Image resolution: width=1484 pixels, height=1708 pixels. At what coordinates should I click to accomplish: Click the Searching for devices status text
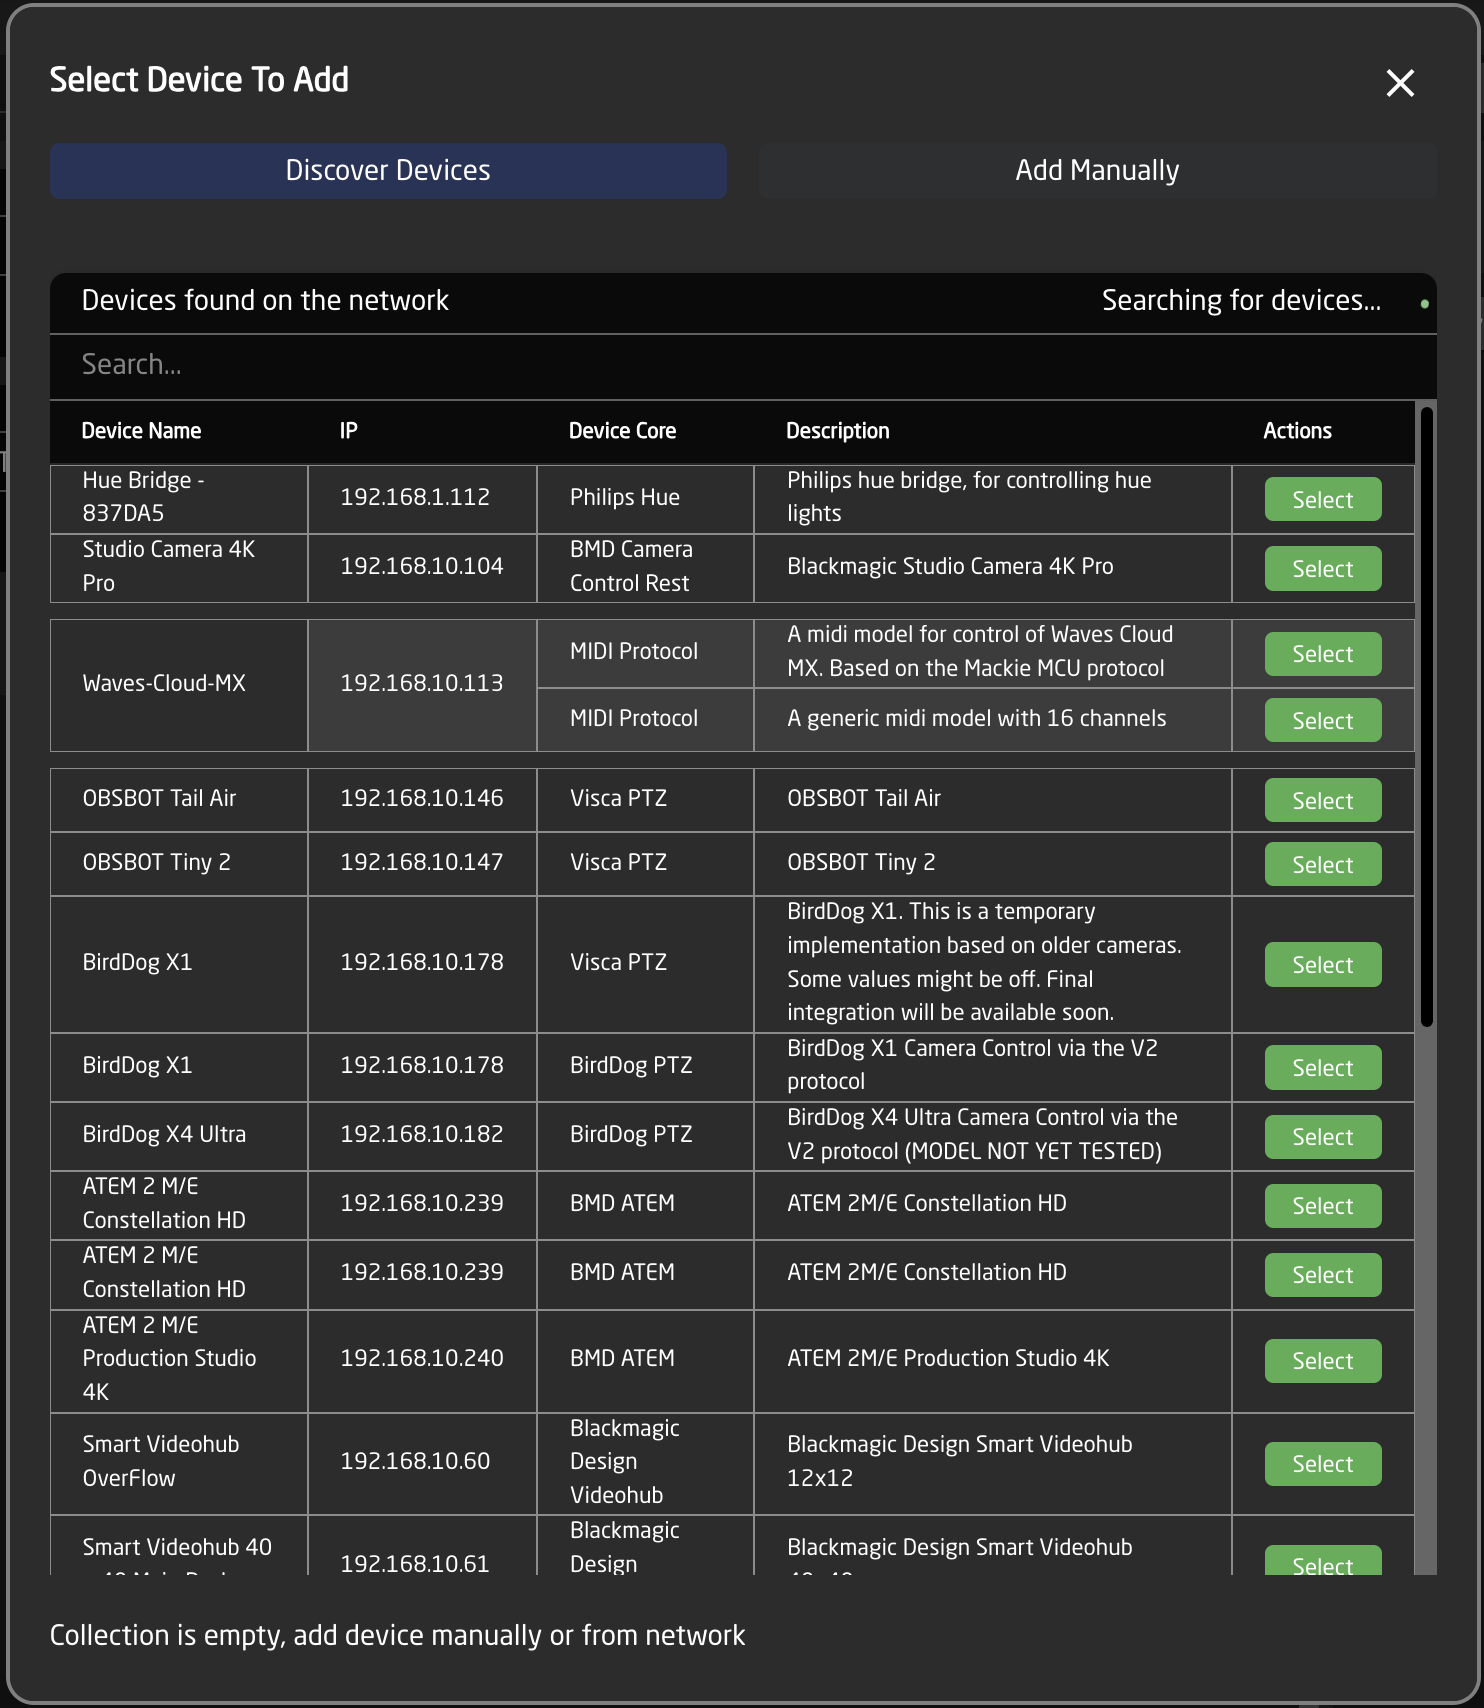1241,301
